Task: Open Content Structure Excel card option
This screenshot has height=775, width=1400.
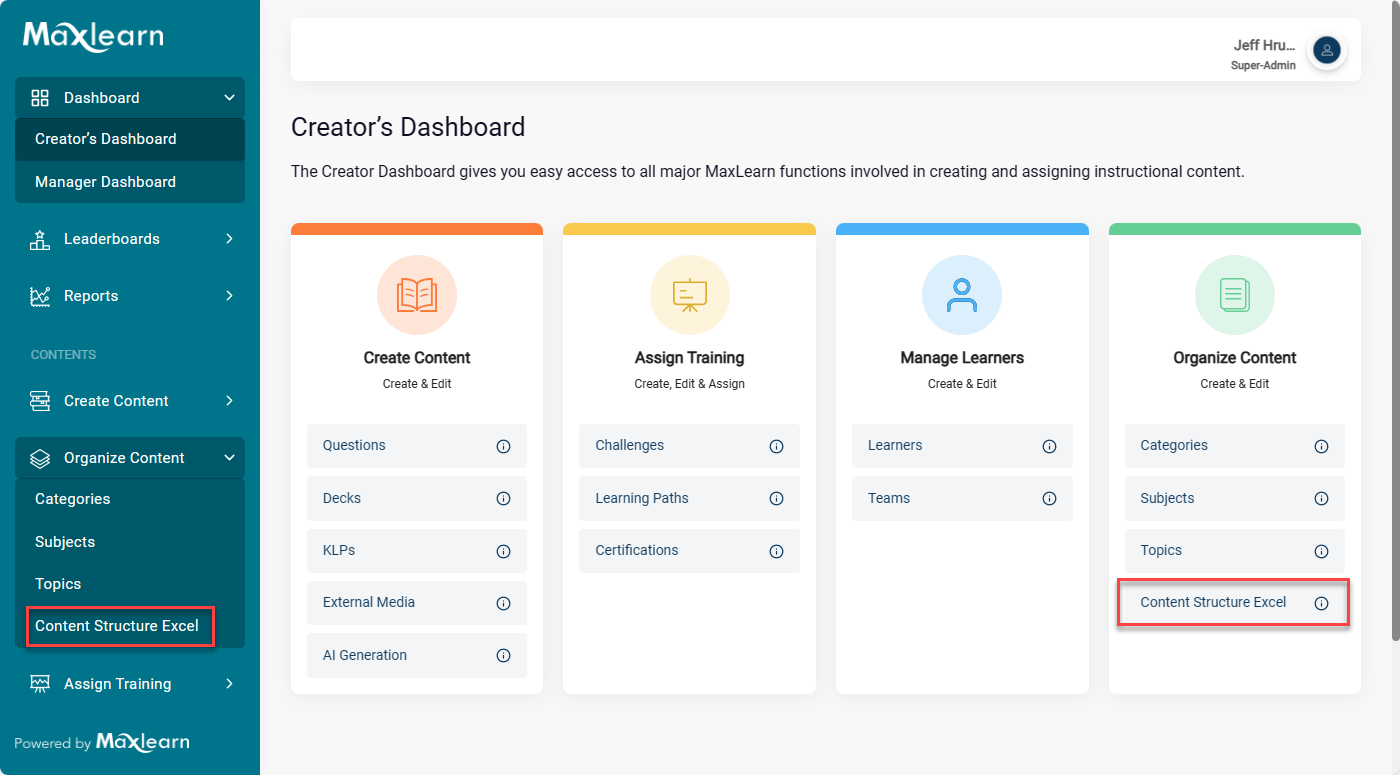Action: 1233,603
